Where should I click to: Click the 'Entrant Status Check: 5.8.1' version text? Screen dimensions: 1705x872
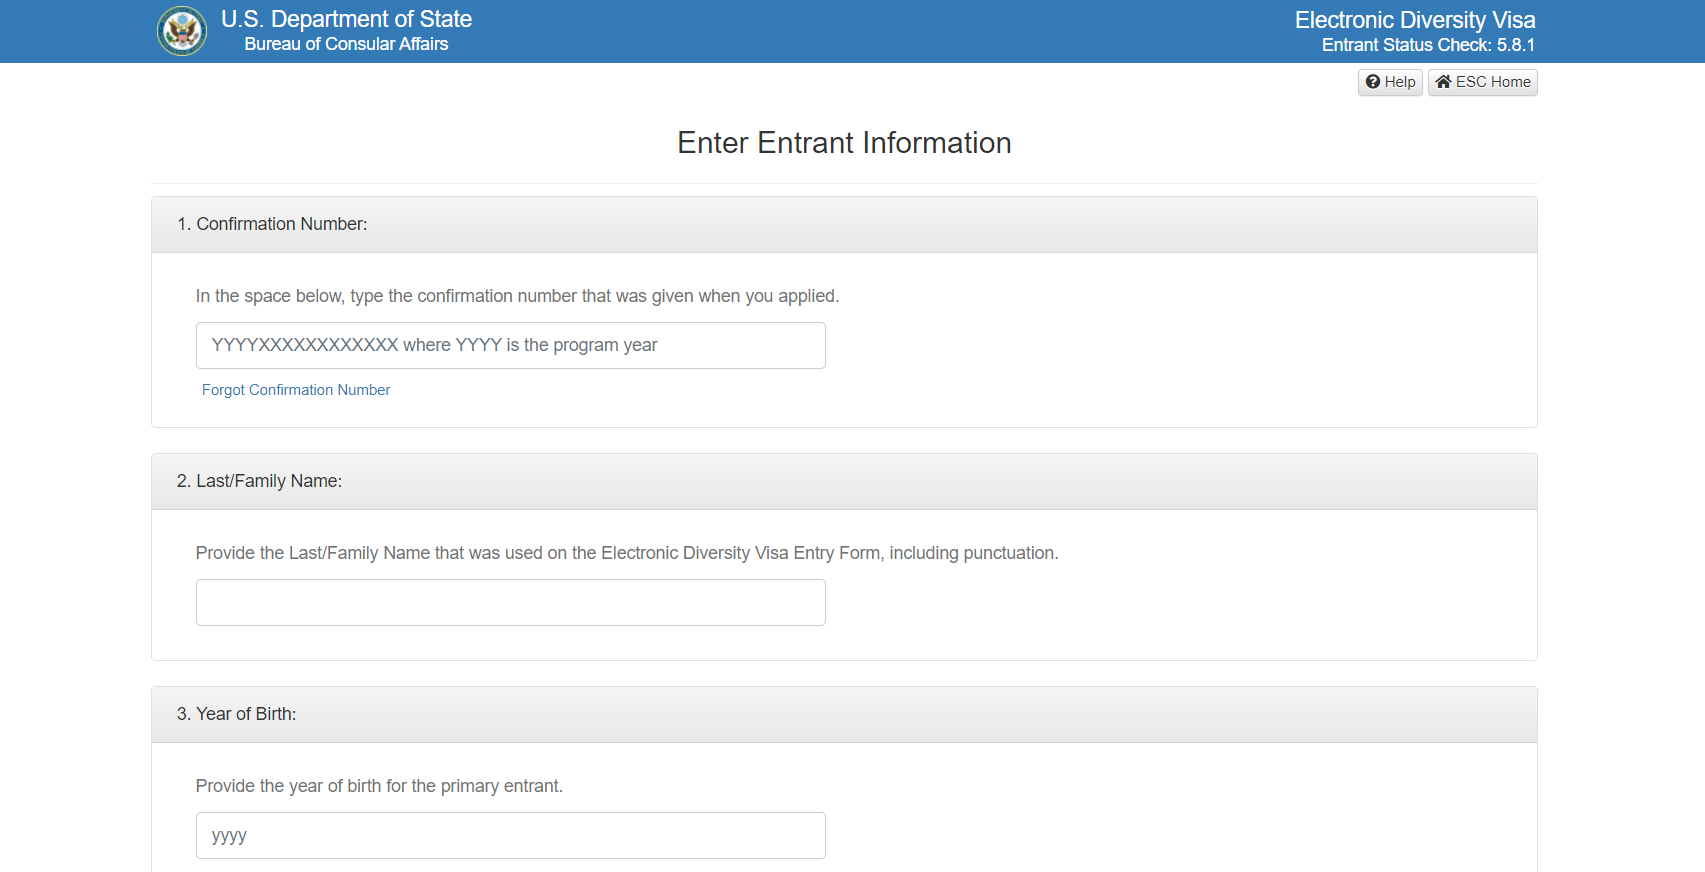tap(1427, 45)
